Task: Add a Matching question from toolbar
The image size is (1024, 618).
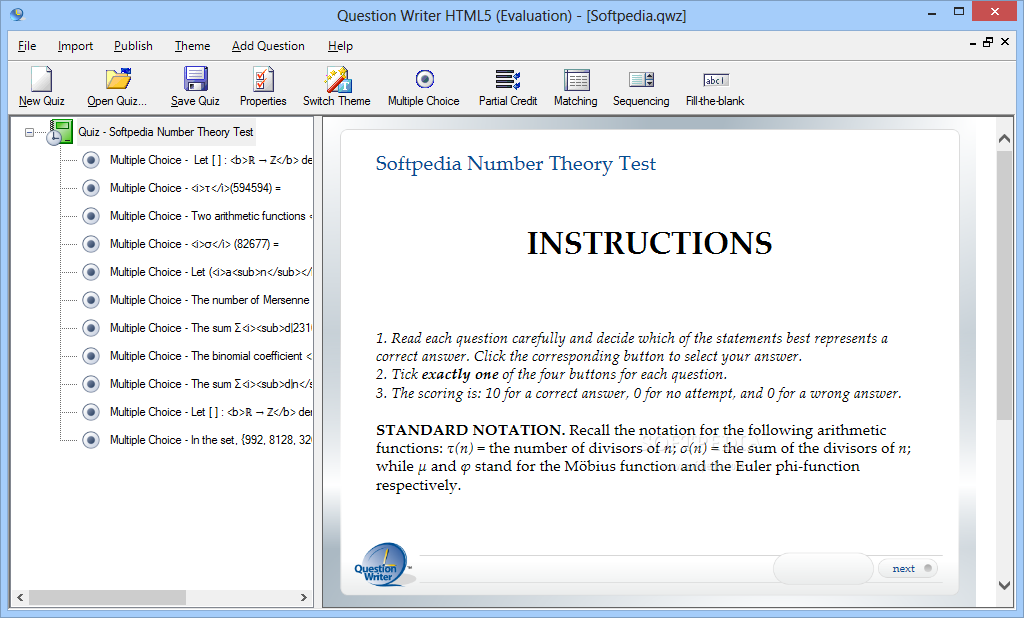Action: pyautogui.click(x=576, y=80)
